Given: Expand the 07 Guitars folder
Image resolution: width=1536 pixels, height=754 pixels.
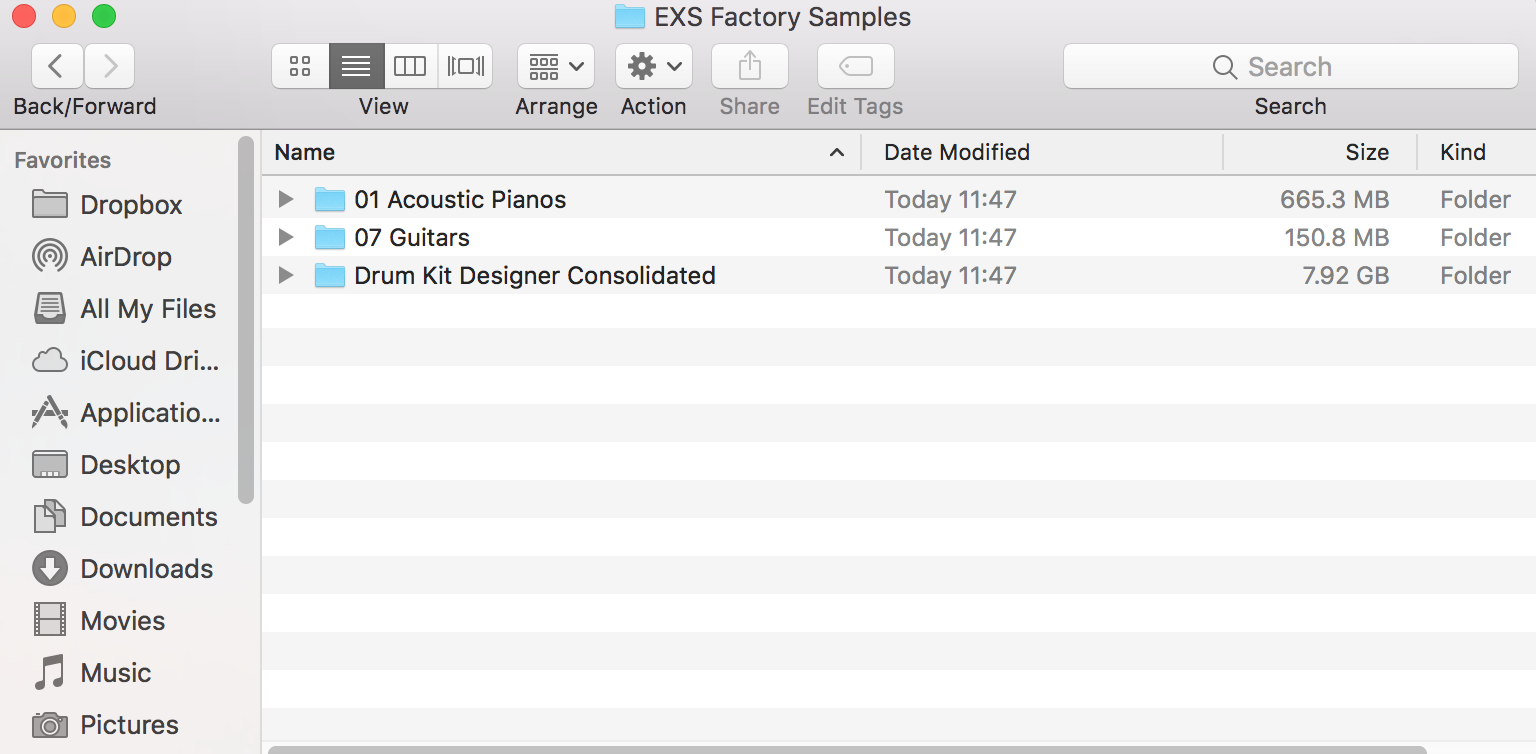Looking at the screenshot, I should click(x=286, y=238).
